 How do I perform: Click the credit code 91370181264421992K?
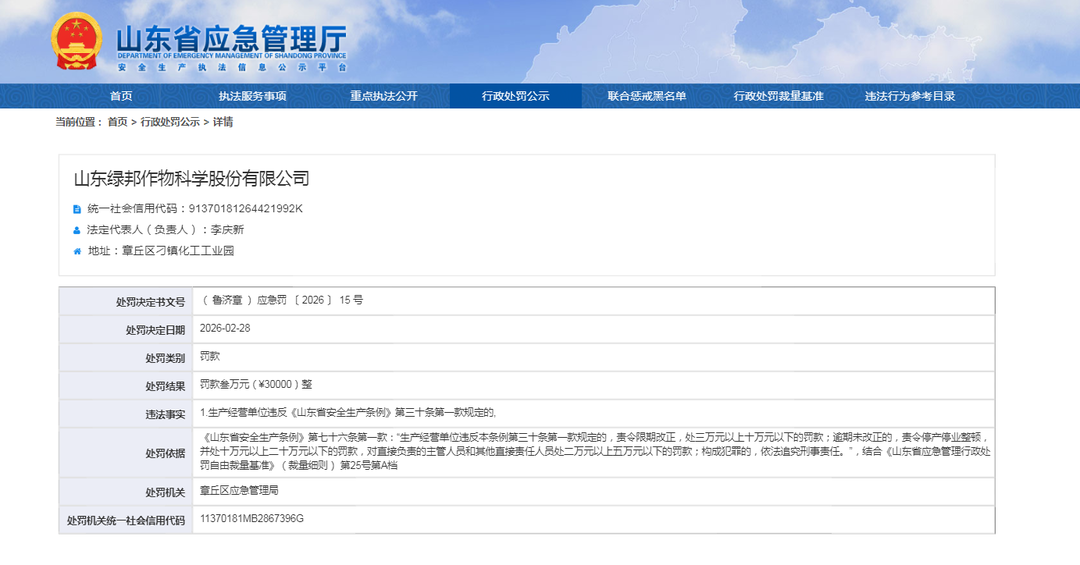tap(245, 209)
